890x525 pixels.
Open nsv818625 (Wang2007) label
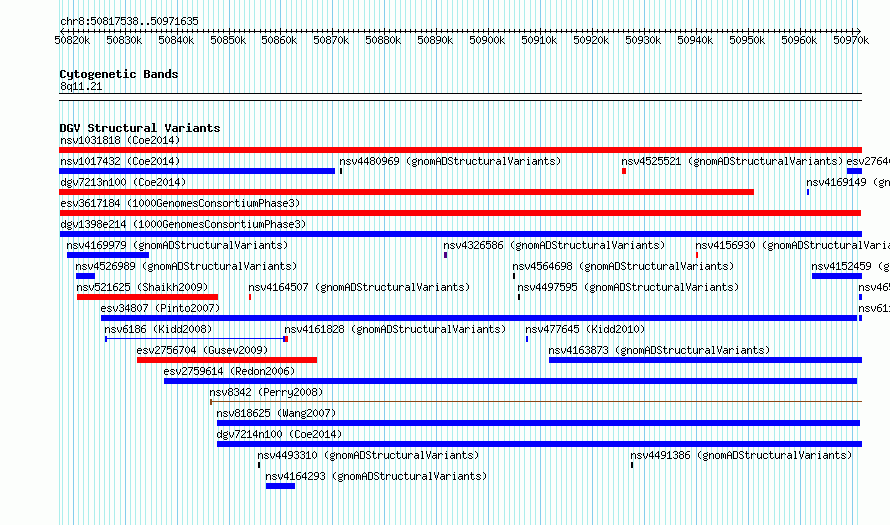276,413
